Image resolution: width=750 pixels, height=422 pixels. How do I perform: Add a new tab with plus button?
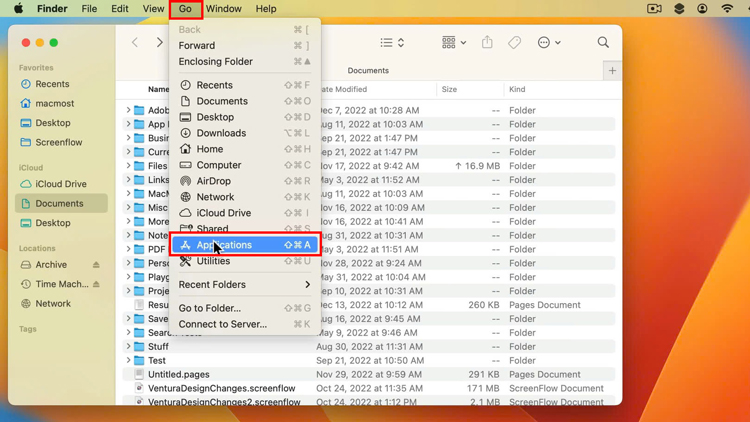(612, 71)
